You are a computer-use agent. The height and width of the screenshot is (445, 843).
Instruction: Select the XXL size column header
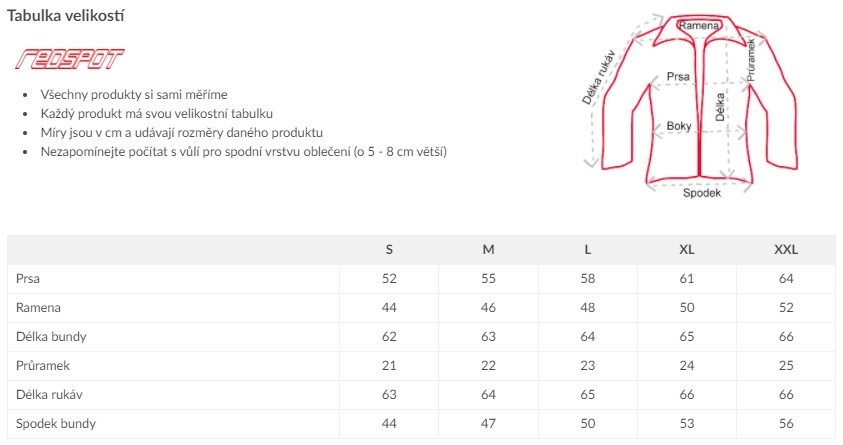click(x=786, y=249)
